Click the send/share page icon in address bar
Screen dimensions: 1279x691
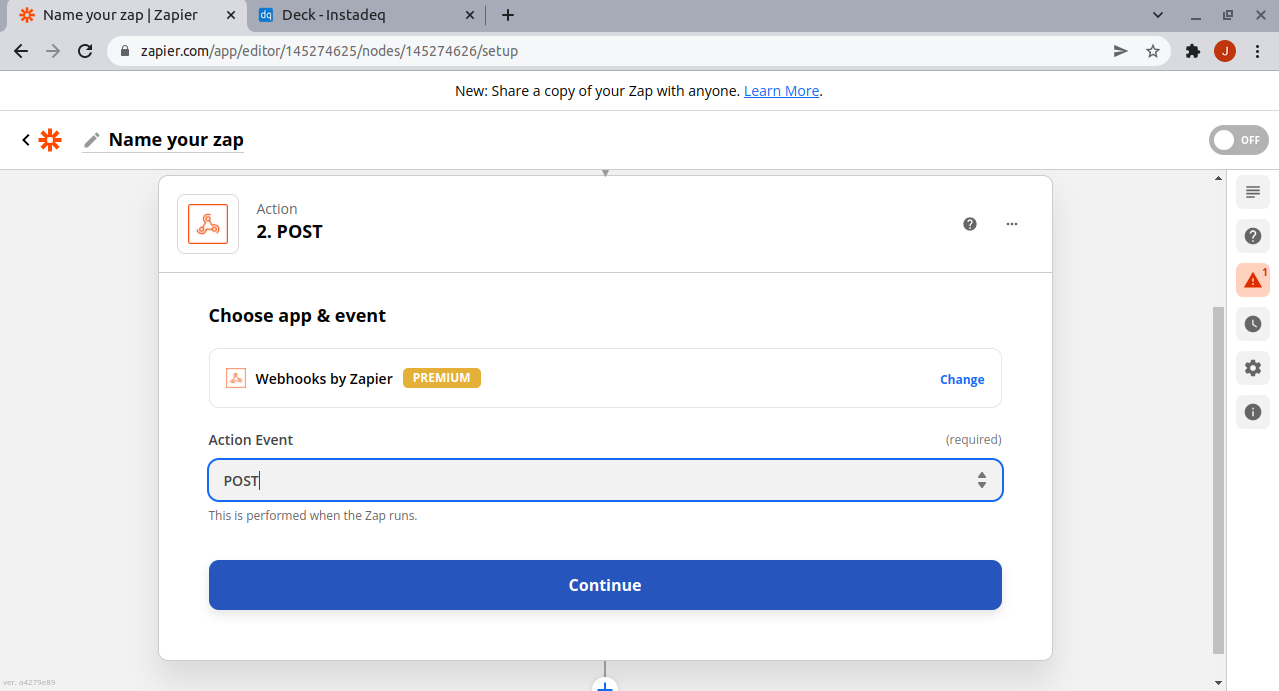click(x=1121, y=51)
